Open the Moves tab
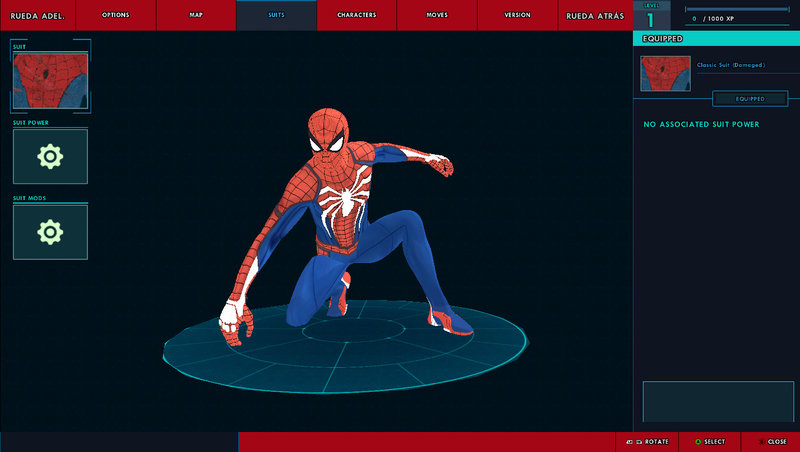800x452 pixels. [x=437, y=15]
